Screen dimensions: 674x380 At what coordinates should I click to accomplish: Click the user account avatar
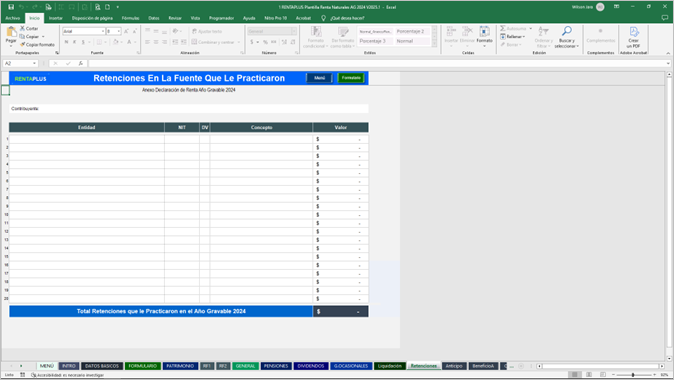[x=600, y=7]
